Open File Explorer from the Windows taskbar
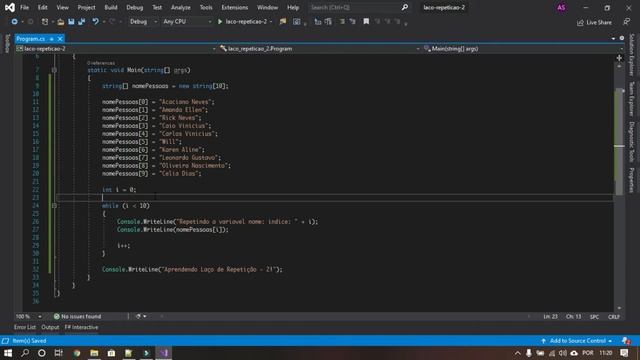 click(94, 353)
